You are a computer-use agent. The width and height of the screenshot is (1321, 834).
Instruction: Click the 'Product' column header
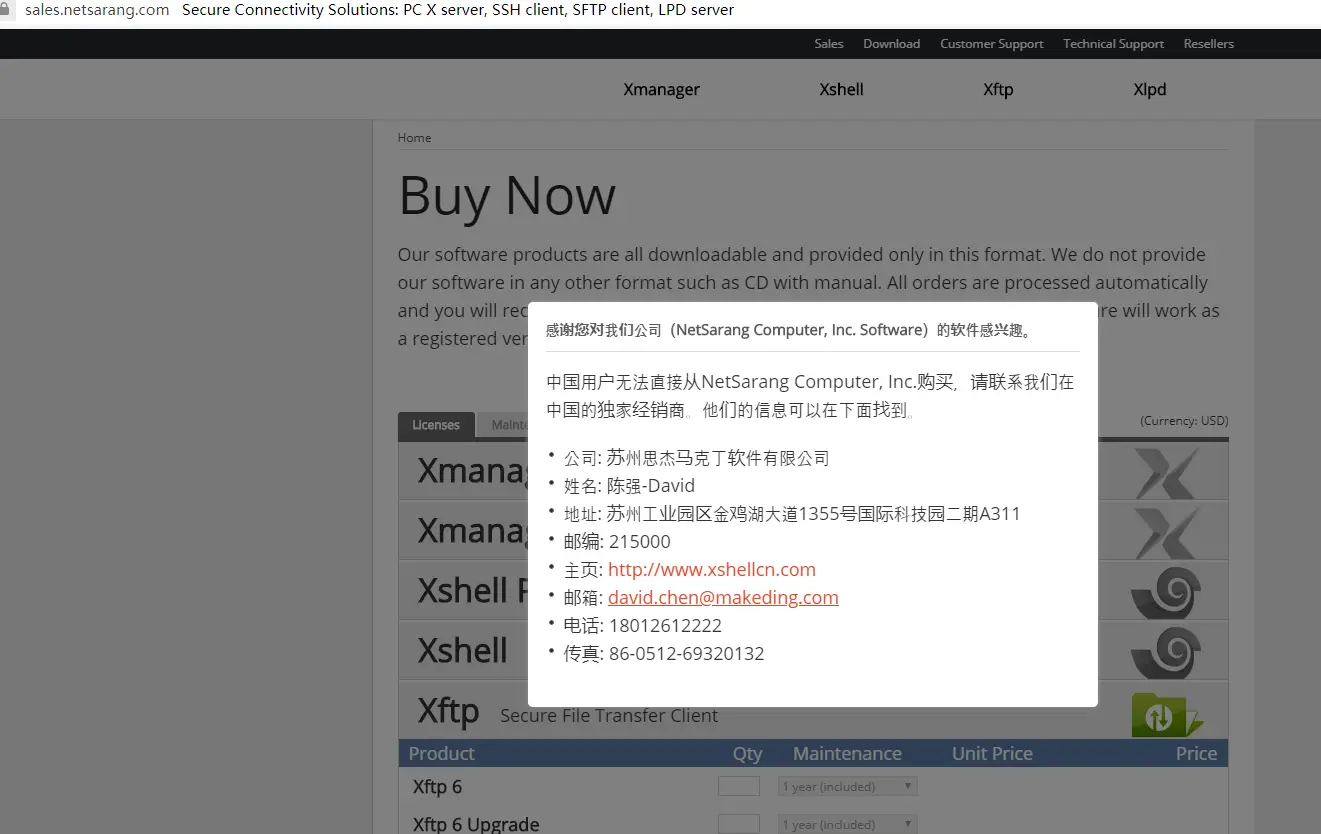[441, 754]
